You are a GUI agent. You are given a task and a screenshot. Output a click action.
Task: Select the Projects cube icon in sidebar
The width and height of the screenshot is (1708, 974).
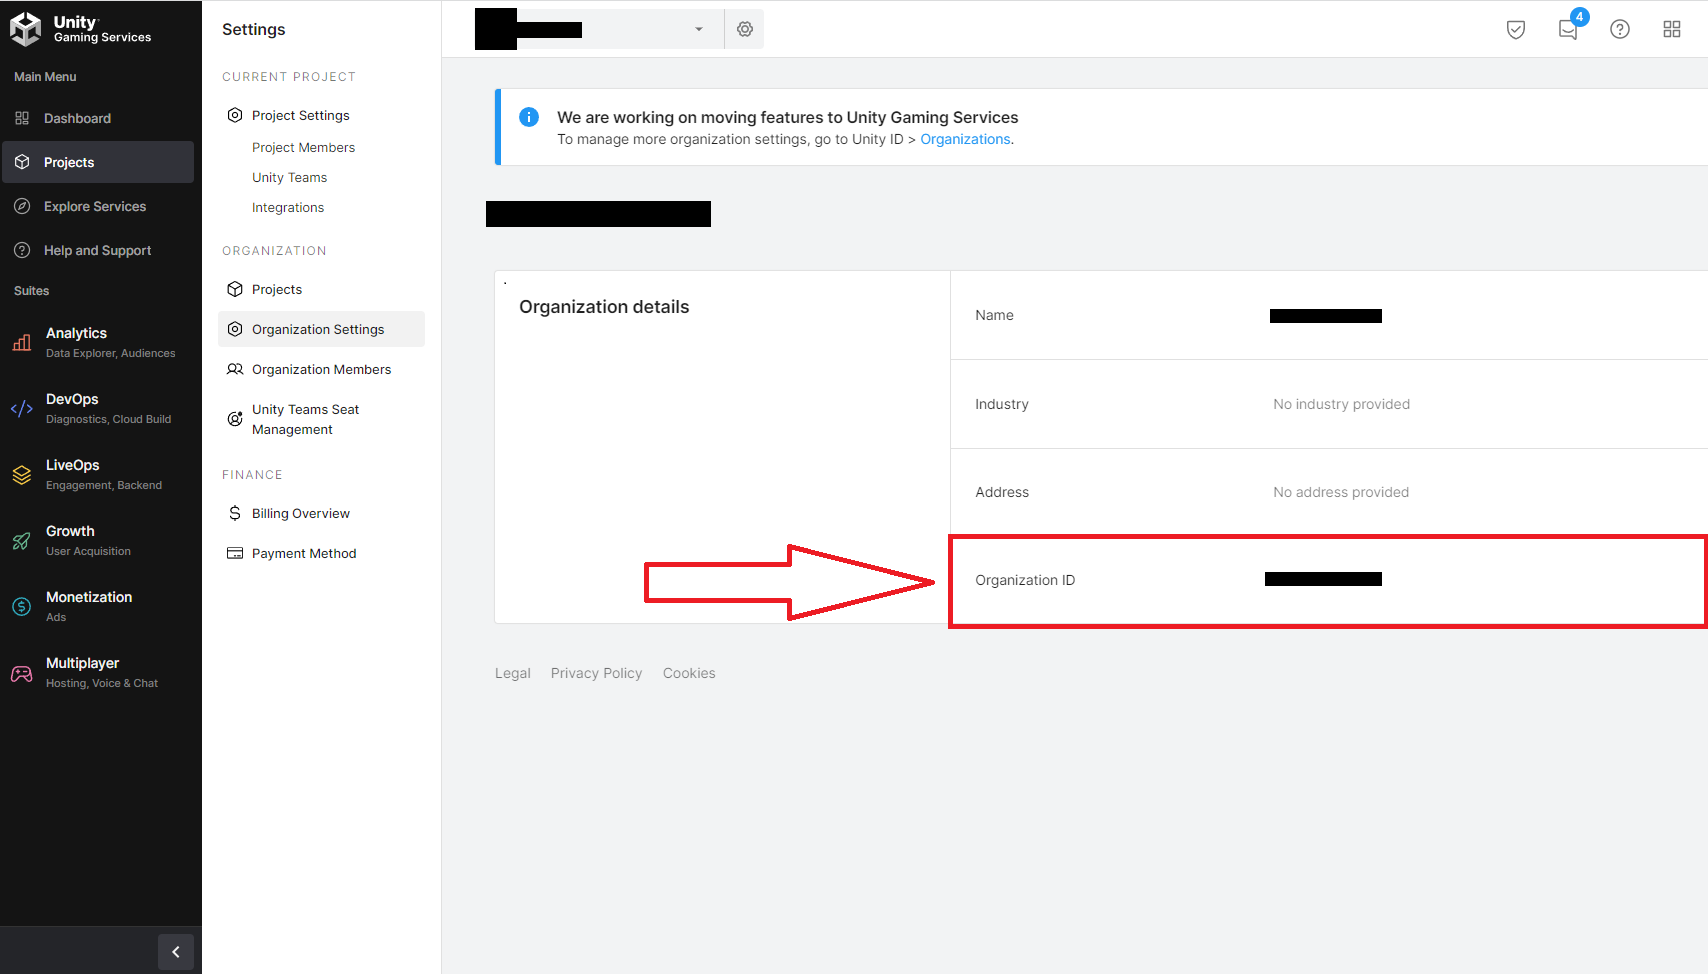click(x=22, y=162)
